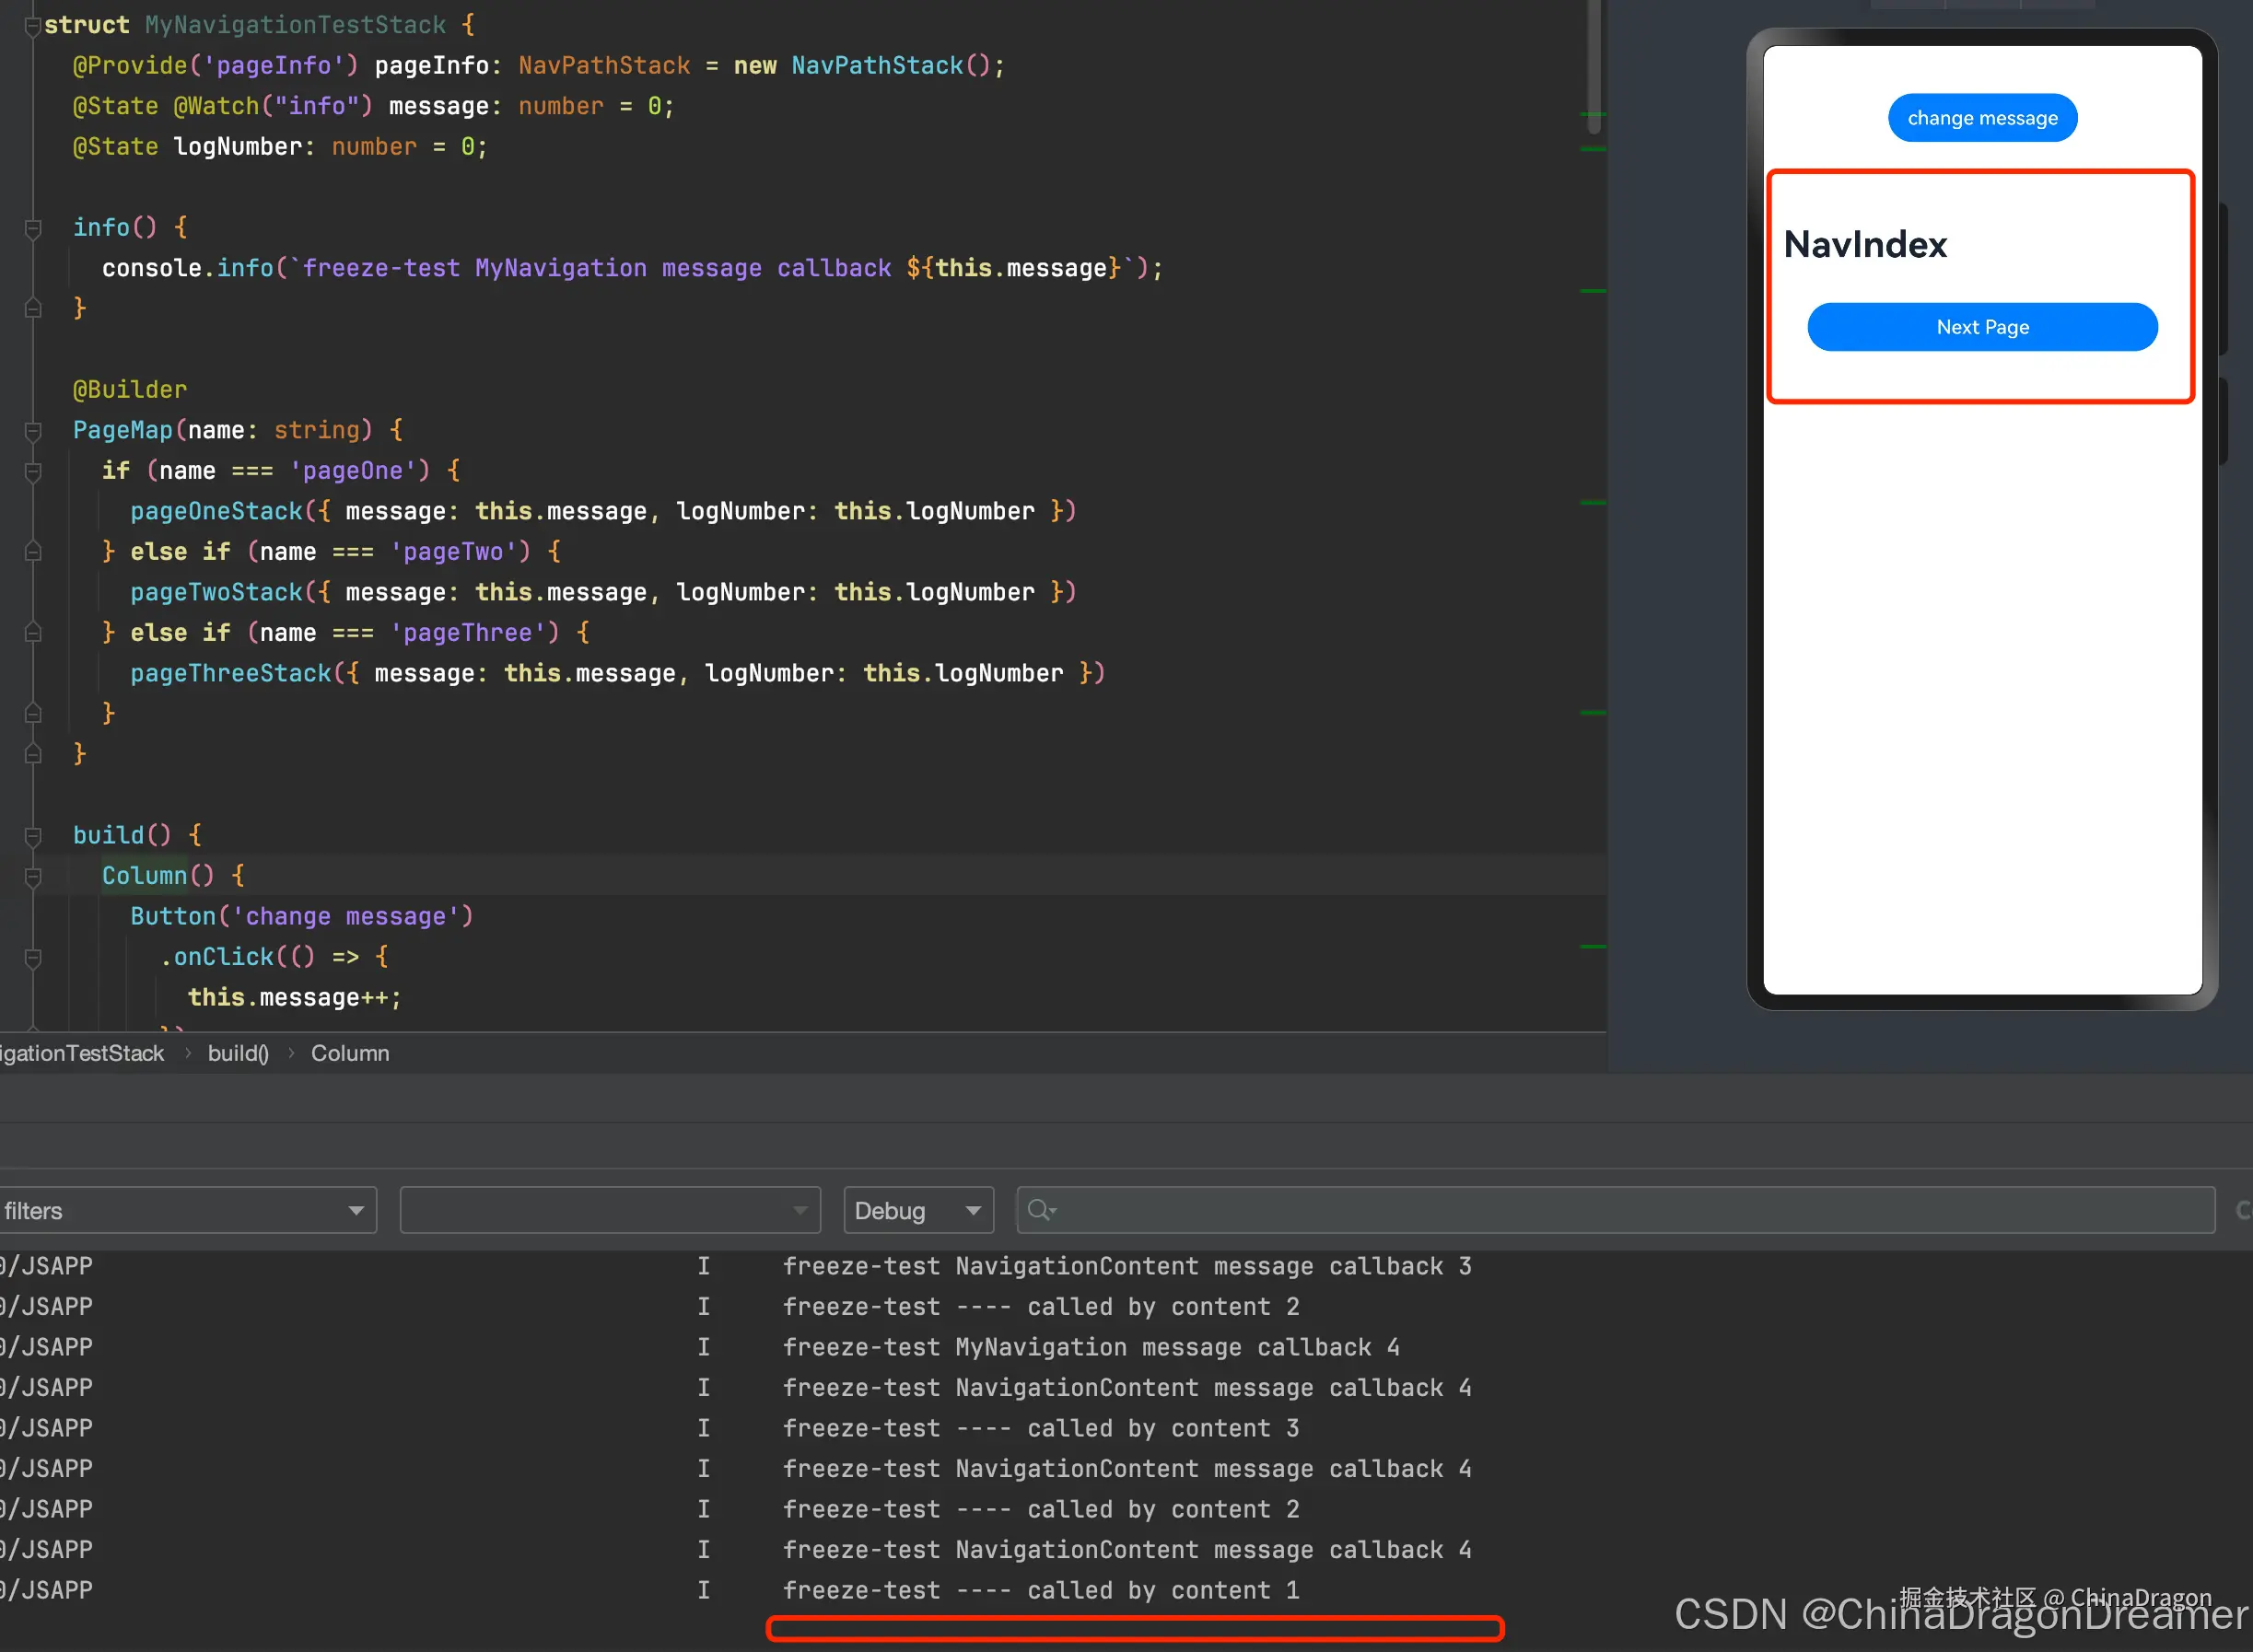Open the 'Debug' log level dropdown

pos(917,1210)
